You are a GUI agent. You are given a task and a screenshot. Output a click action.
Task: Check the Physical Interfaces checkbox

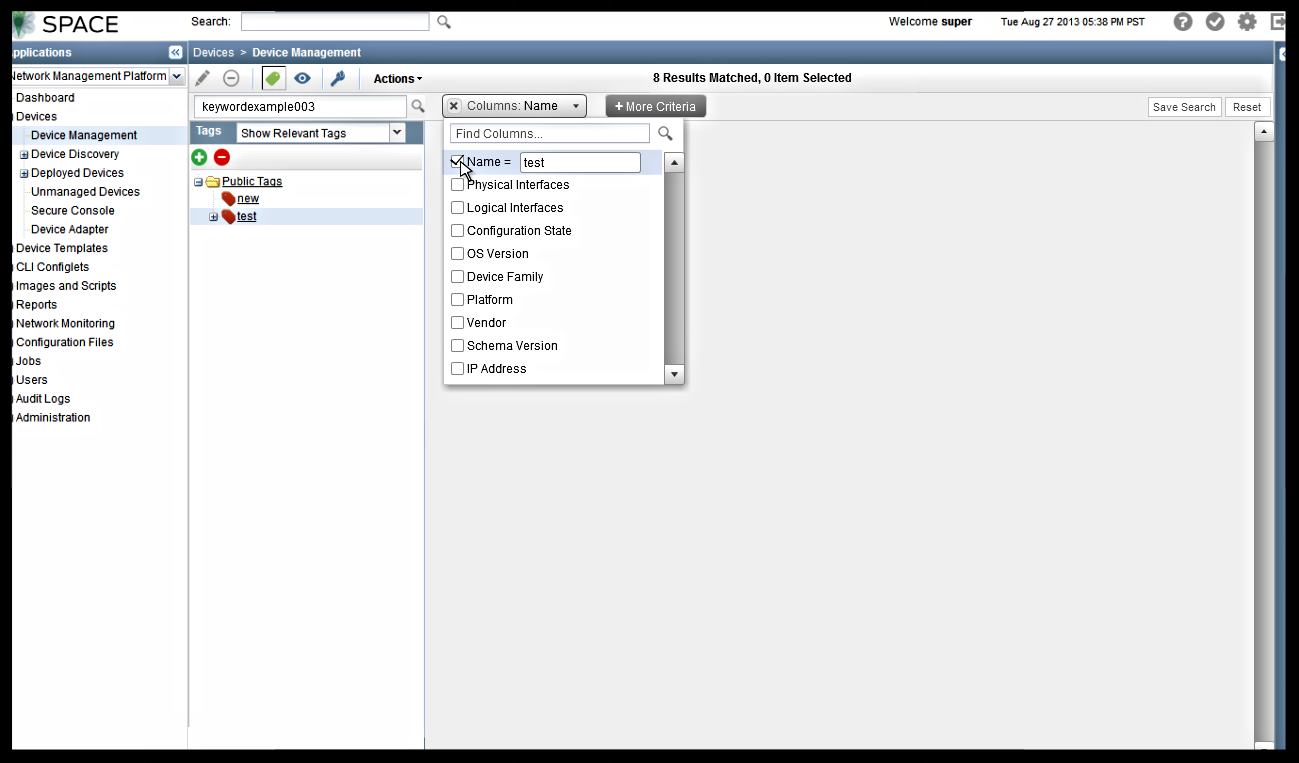(457, 185)
